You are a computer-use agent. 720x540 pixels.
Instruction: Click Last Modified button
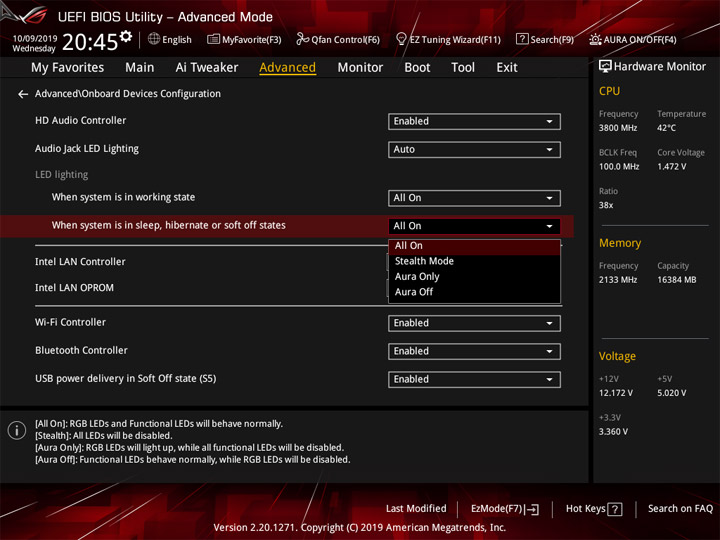click(416, 509)
